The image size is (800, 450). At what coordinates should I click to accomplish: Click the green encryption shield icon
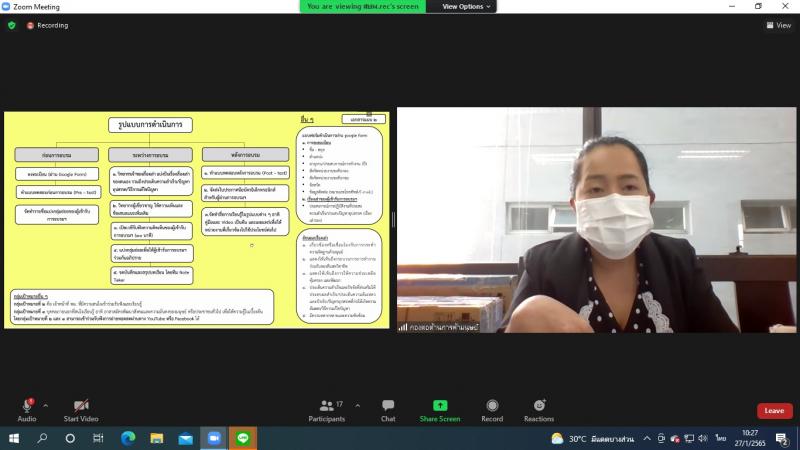pyautogui.click(x=12, y=25)
